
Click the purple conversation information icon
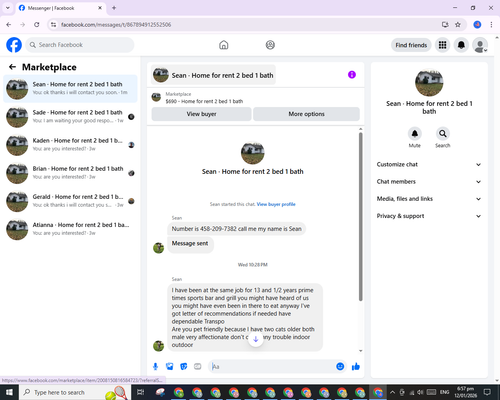pos(352,75)
